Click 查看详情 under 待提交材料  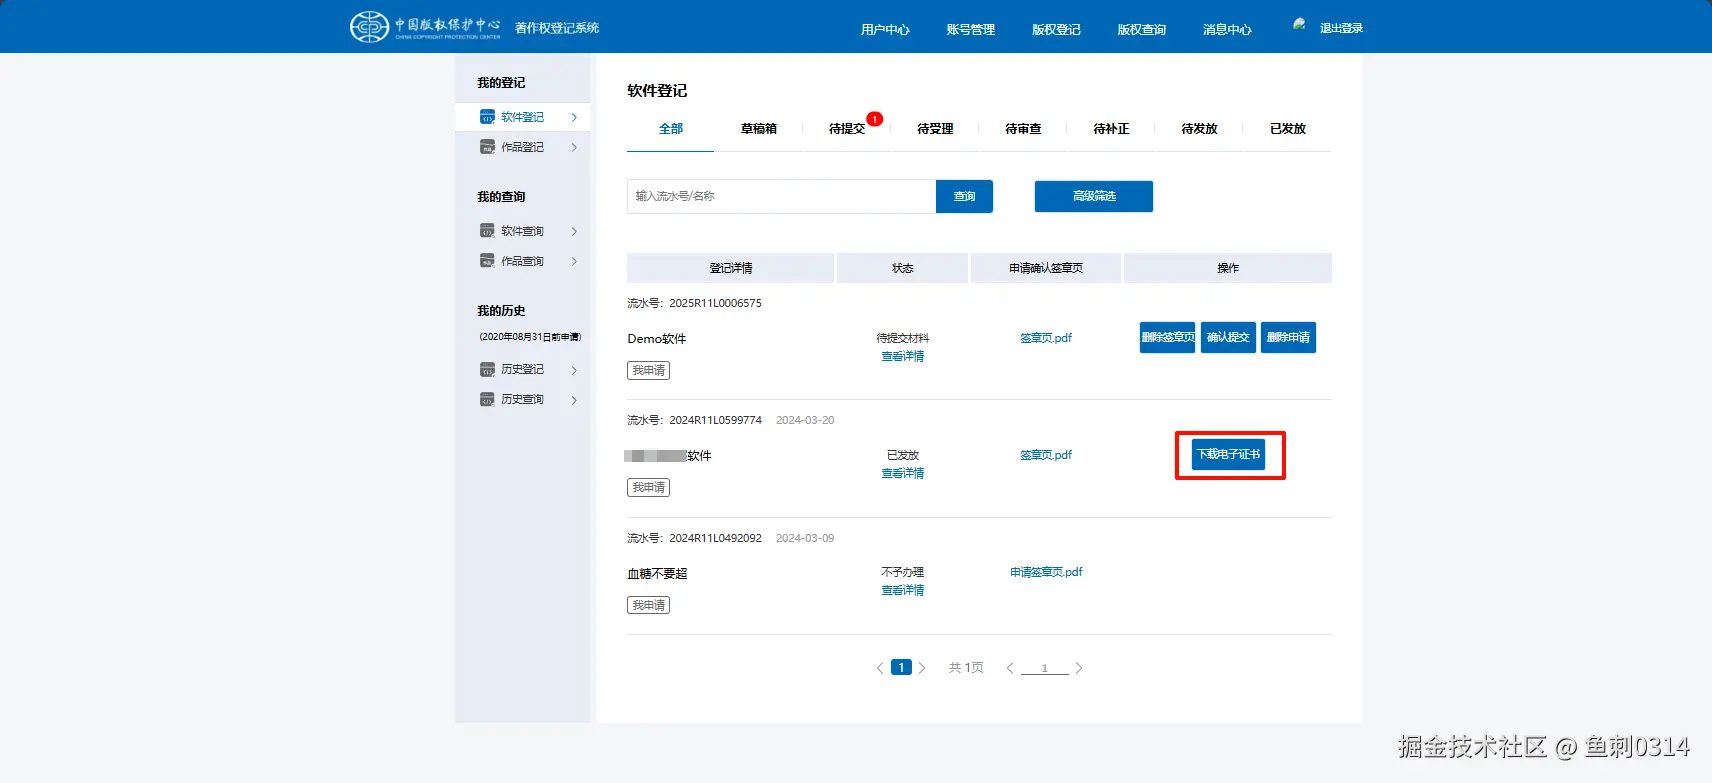pos(902,356)
